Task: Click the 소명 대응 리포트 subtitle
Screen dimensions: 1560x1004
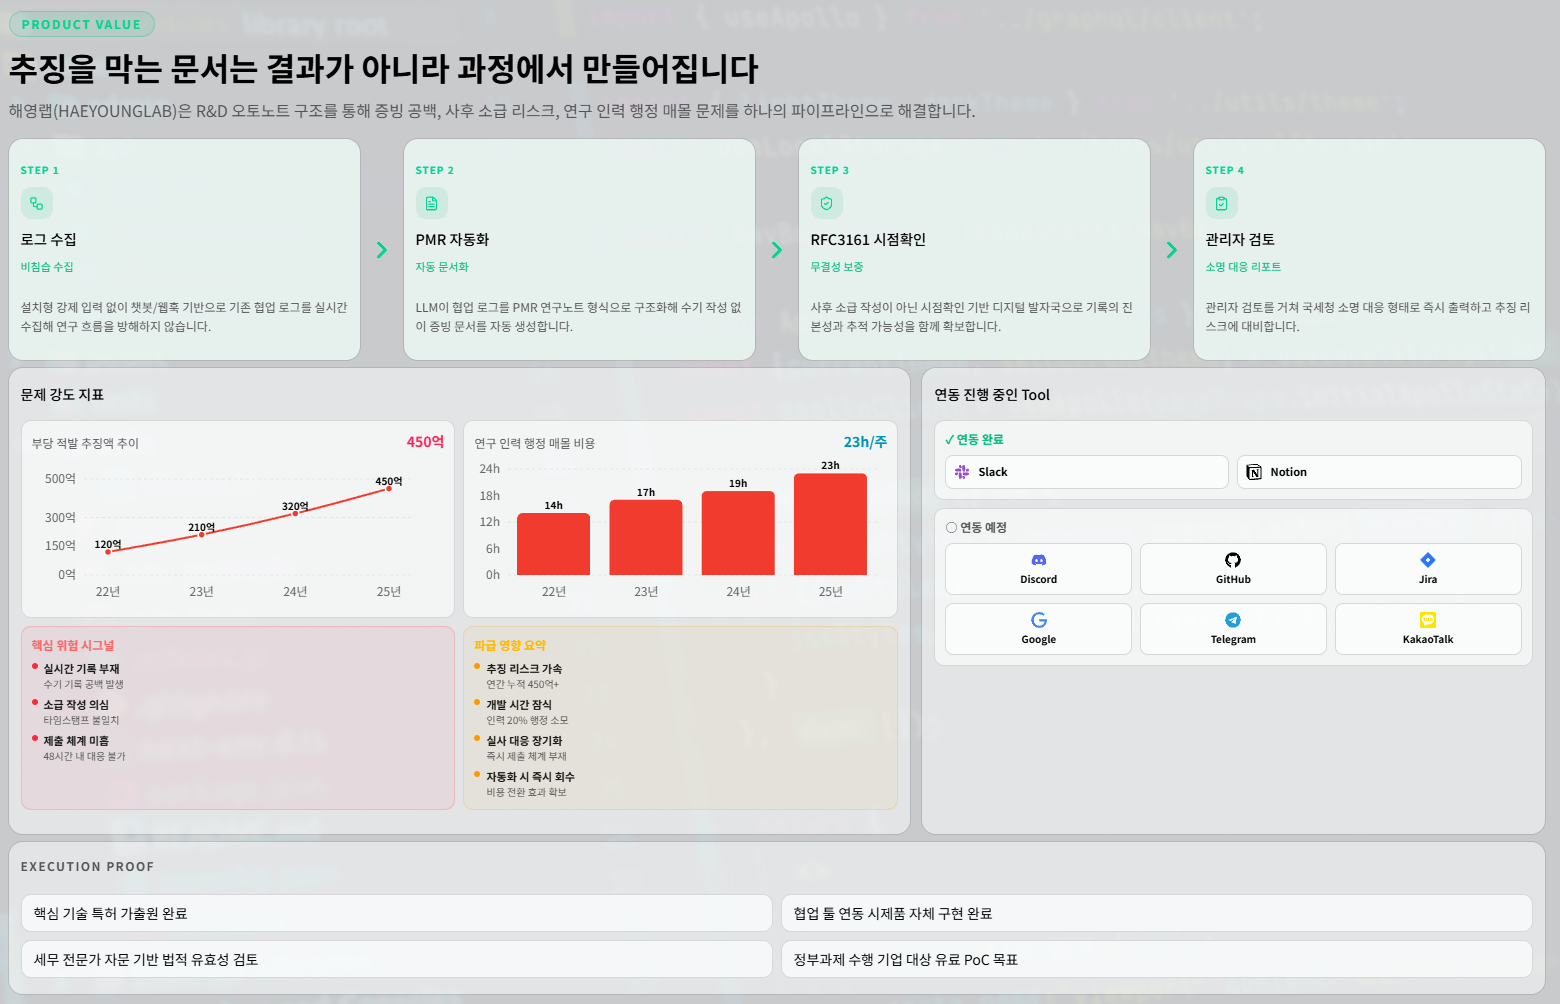Action: coord(1243,267)
